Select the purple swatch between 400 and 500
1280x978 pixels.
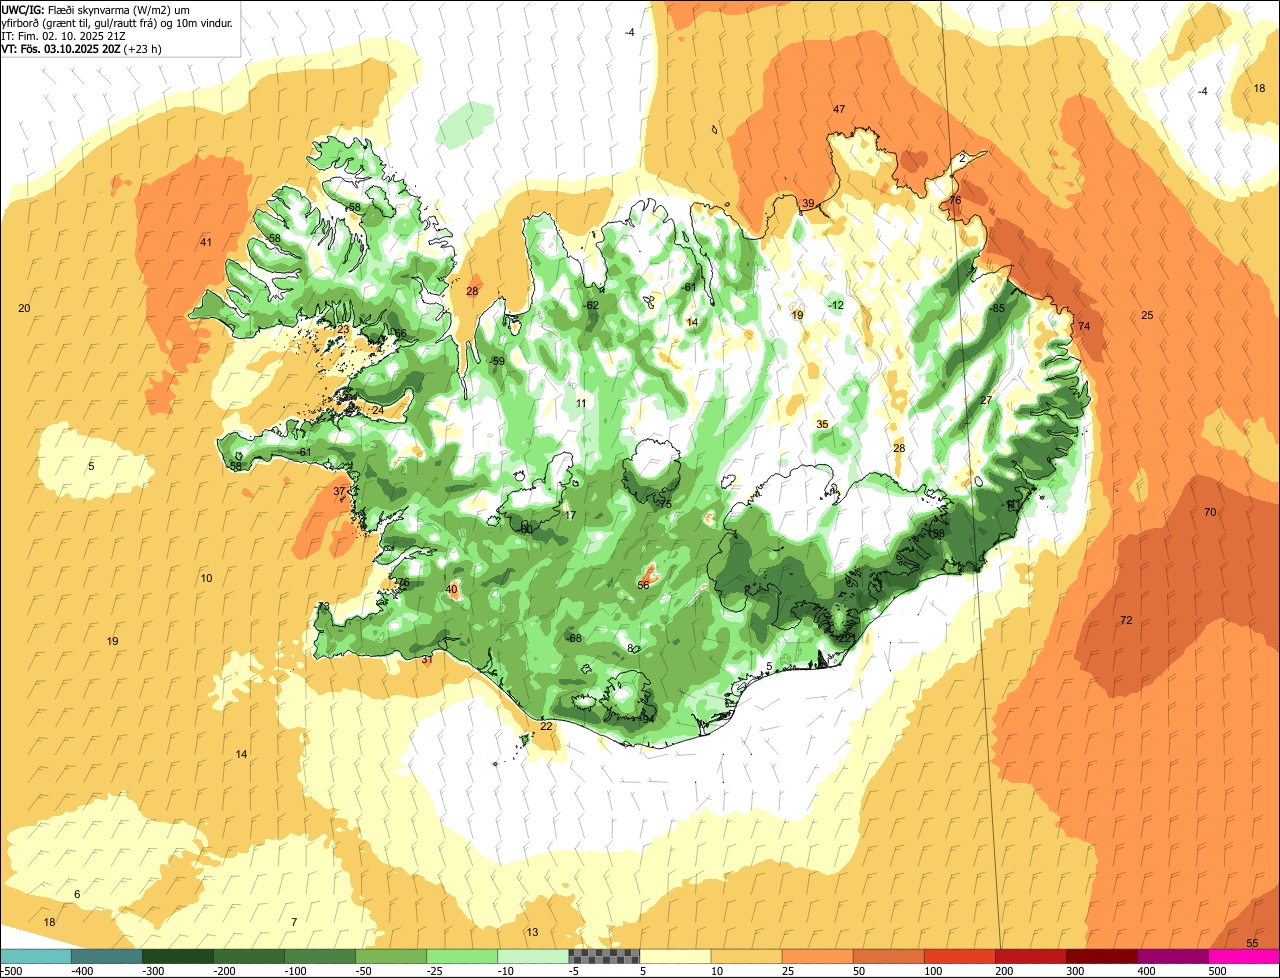click(1172, 957)
